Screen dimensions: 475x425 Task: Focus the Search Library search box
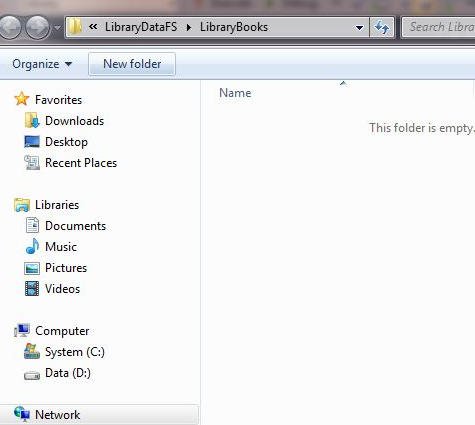tap(439, 27)
